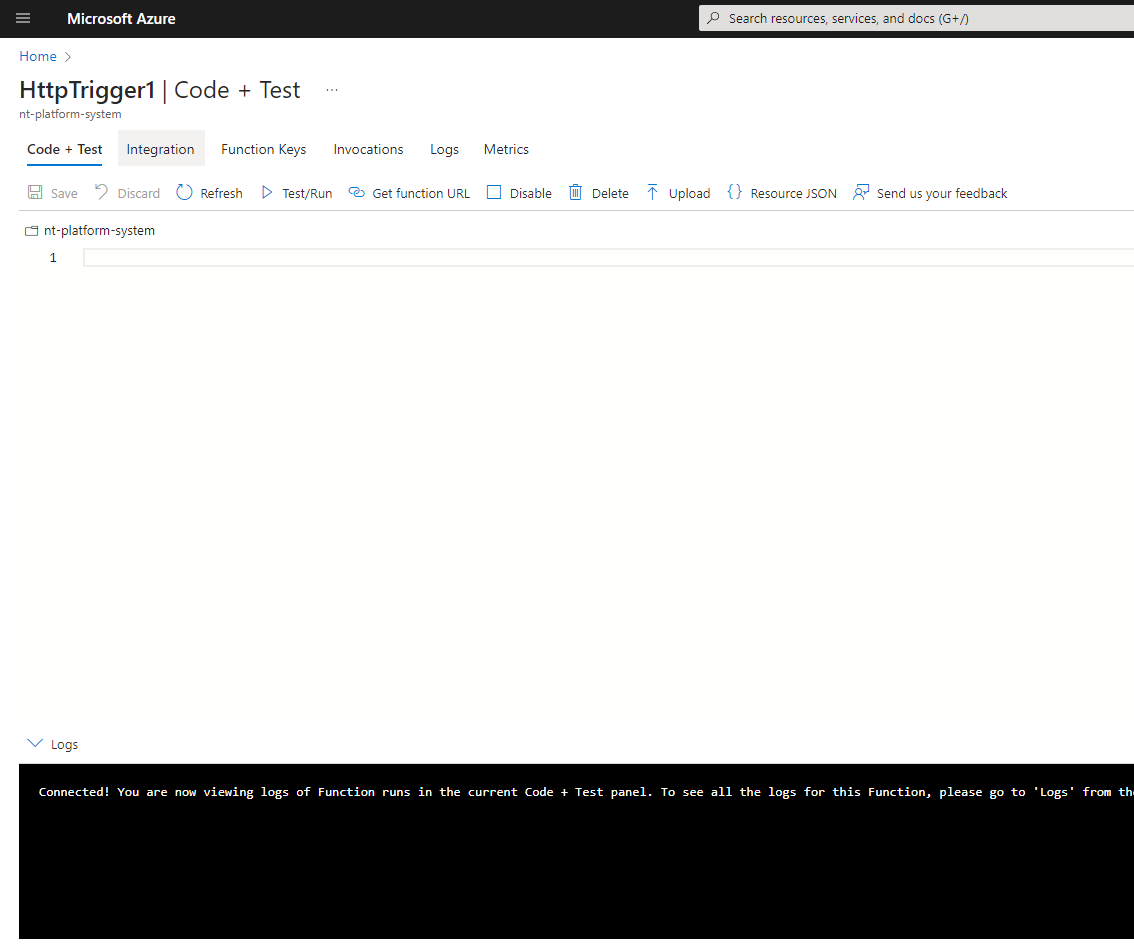1134x950 pixels.
Task: Focus the Search resources input box
Action: pyautogui.click(x=916, y=18)
